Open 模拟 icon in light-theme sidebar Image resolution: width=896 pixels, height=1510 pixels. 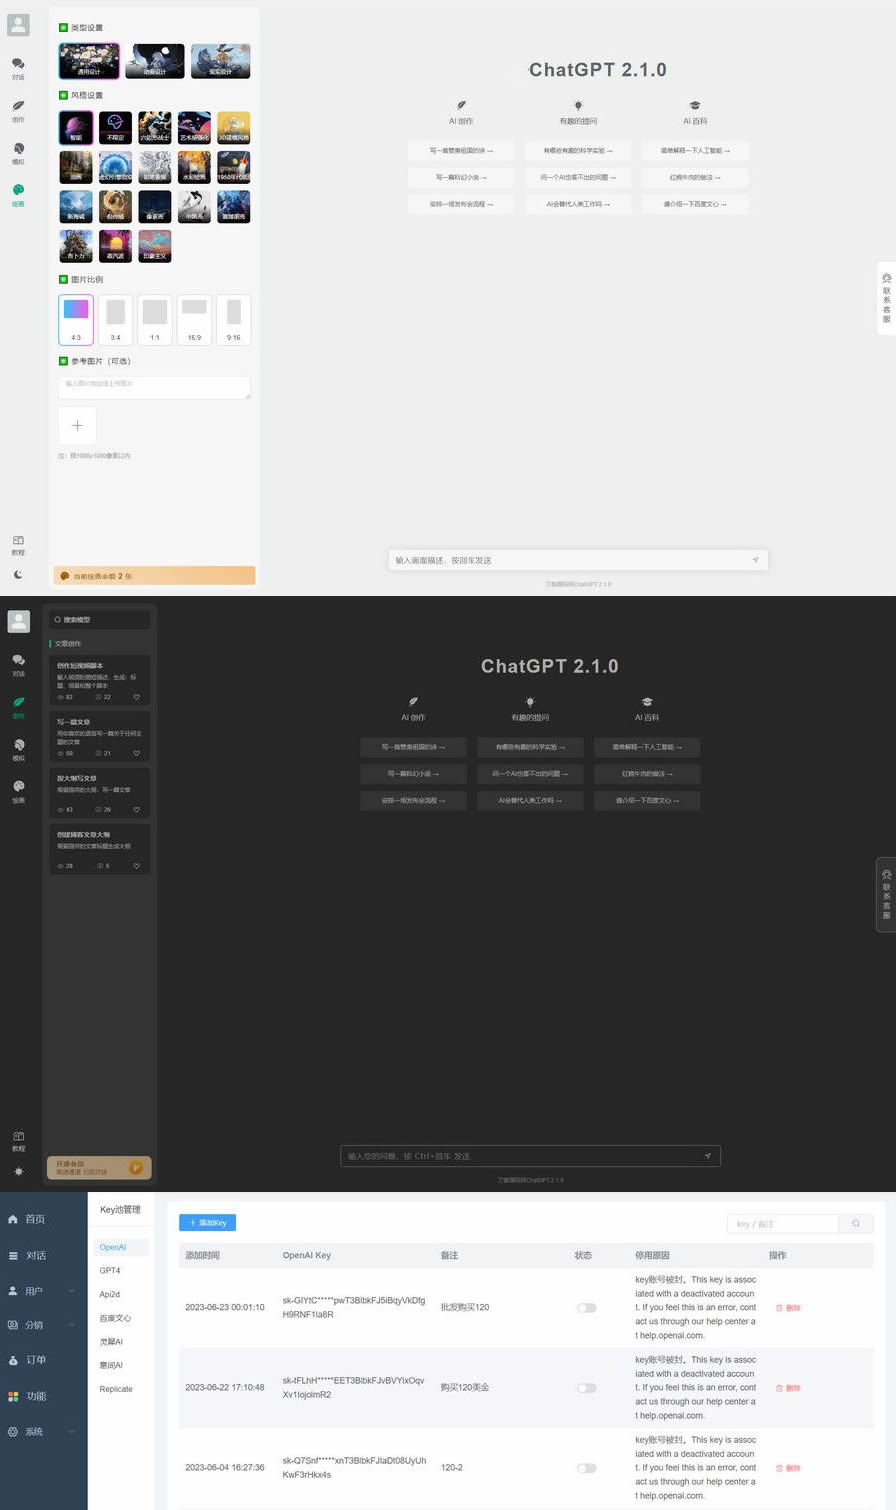[x=18, y=153]
